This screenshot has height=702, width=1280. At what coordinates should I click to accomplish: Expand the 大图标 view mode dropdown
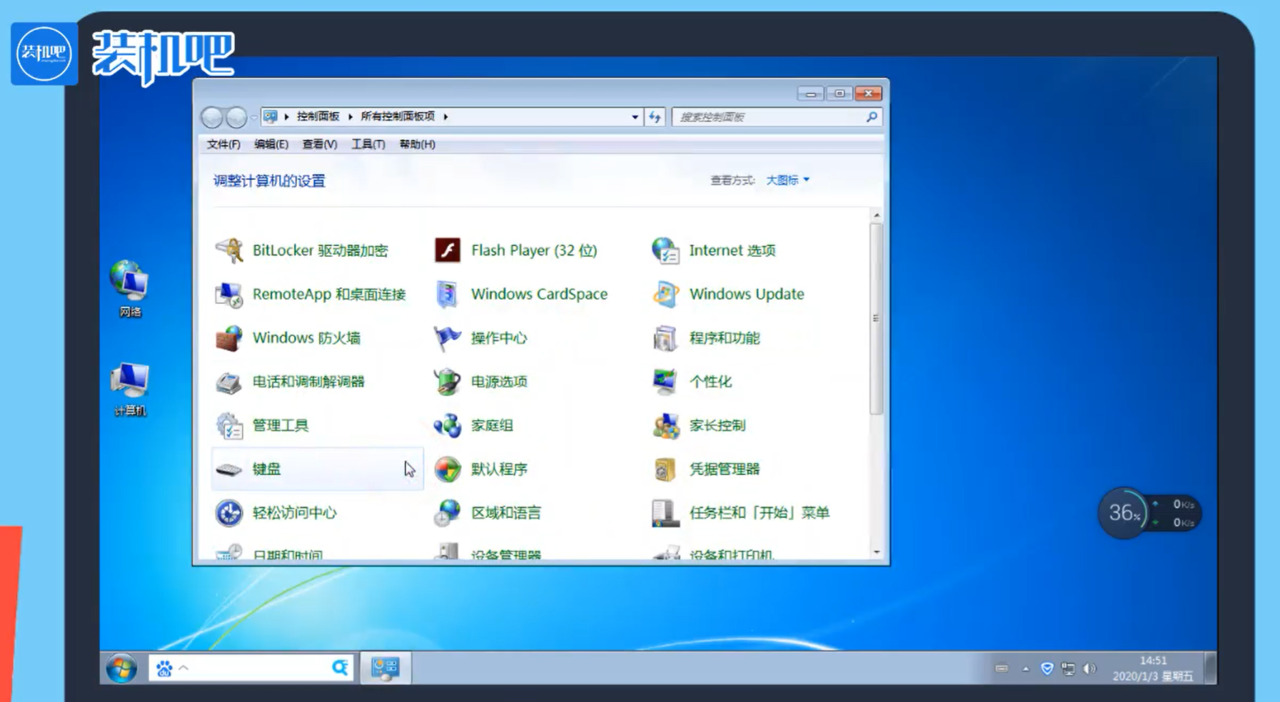(x=788, y=180)
